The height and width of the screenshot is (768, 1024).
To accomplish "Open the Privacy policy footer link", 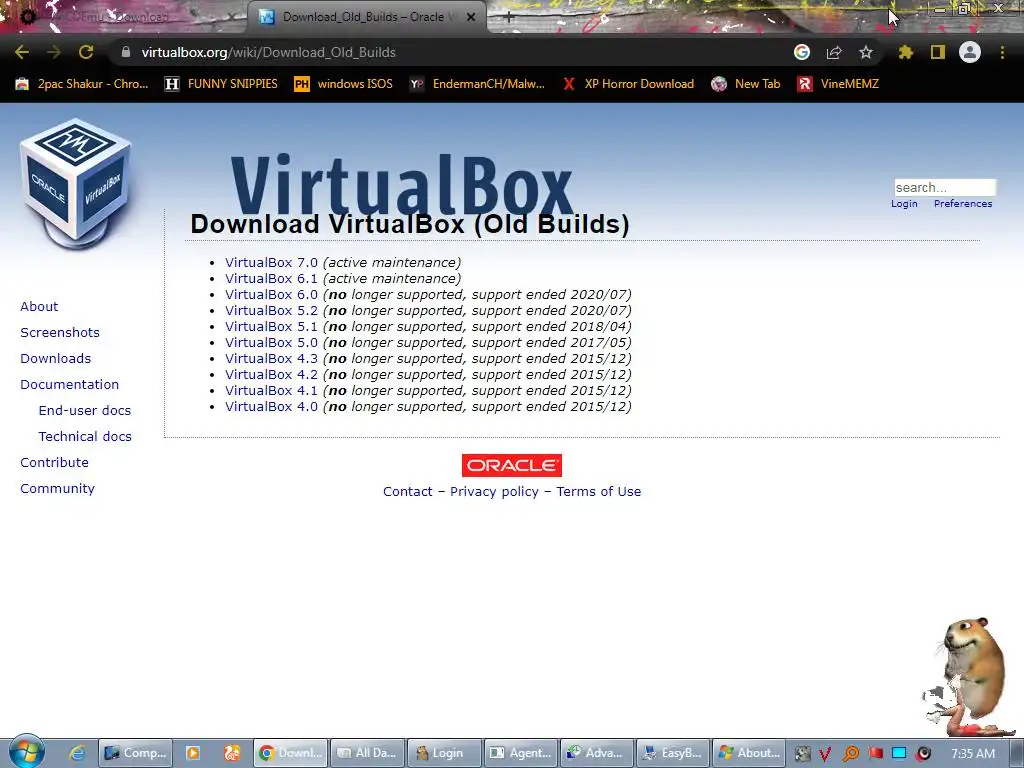I will [x=494, y=492].
